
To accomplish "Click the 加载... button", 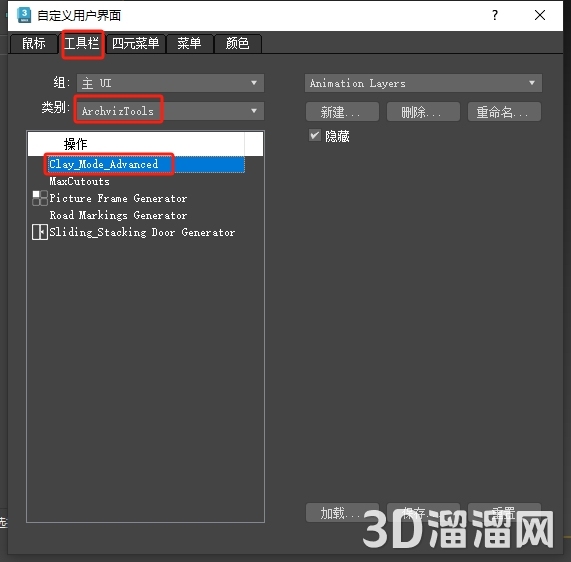I will click(x=342, y=513).
